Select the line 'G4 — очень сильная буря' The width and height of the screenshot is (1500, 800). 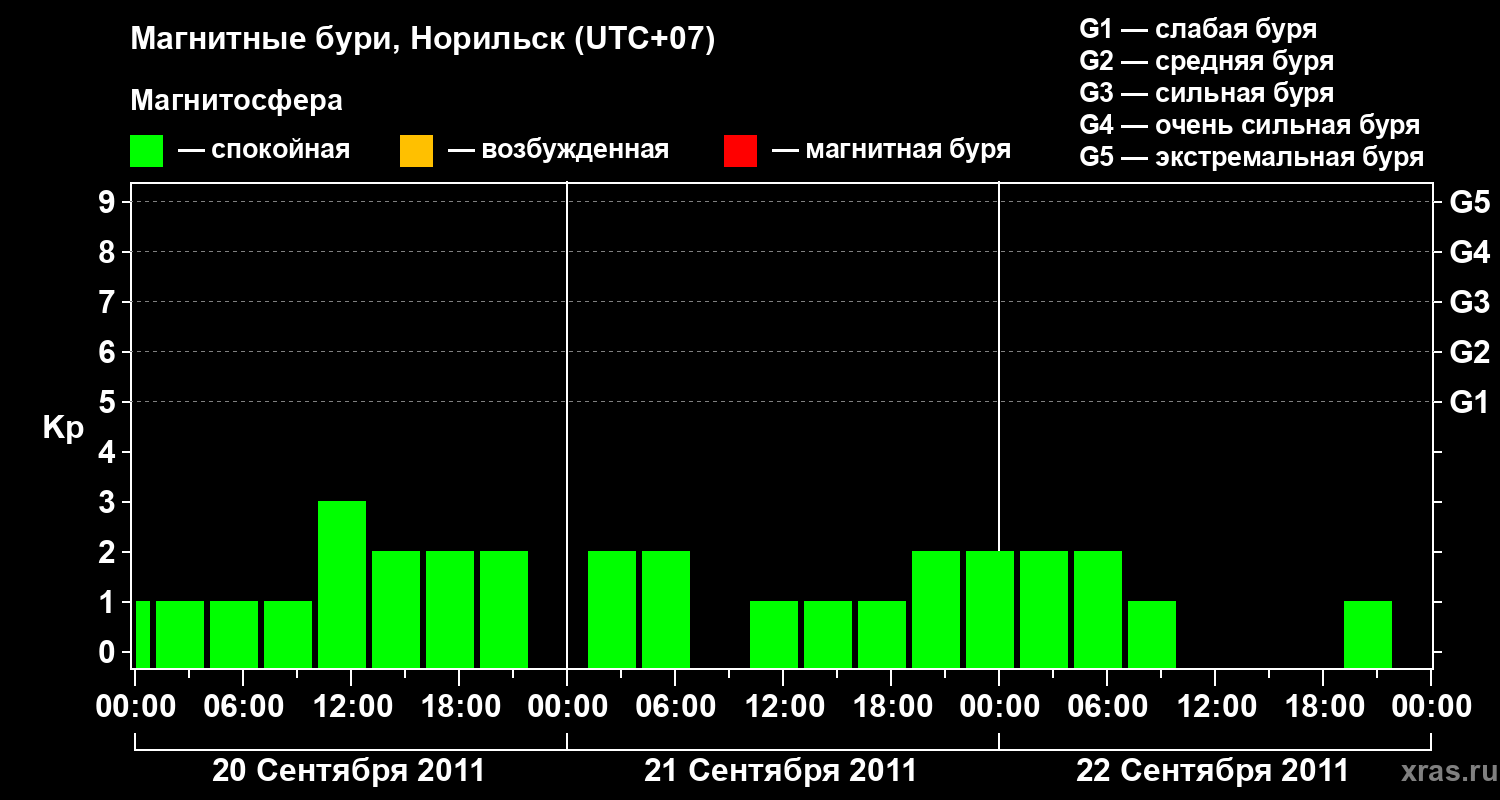[1250, 125]
